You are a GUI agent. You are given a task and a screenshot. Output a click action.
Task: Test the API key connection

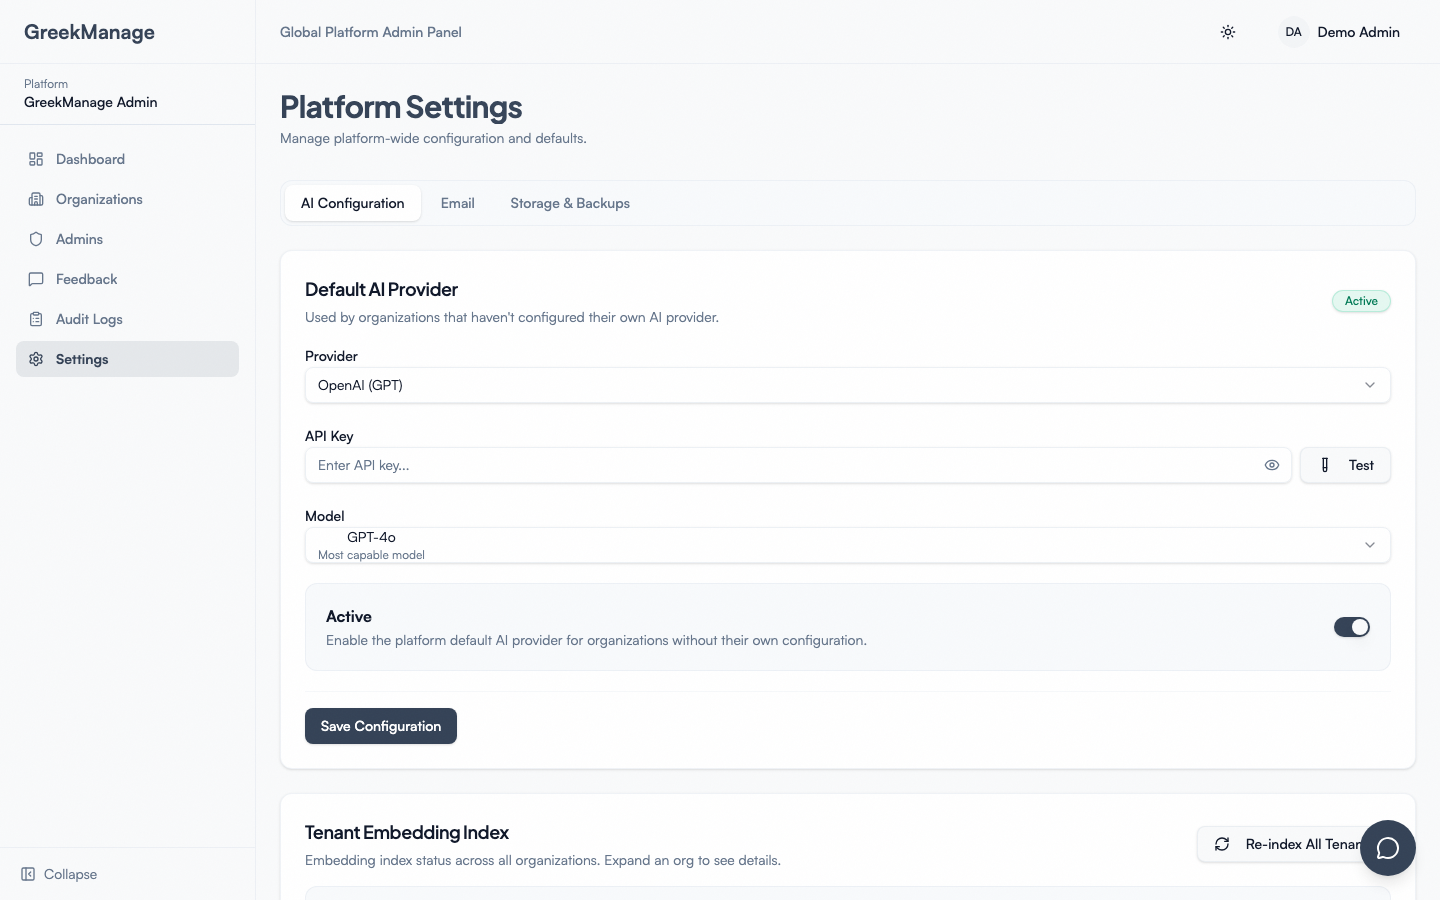click(1345, 465)
